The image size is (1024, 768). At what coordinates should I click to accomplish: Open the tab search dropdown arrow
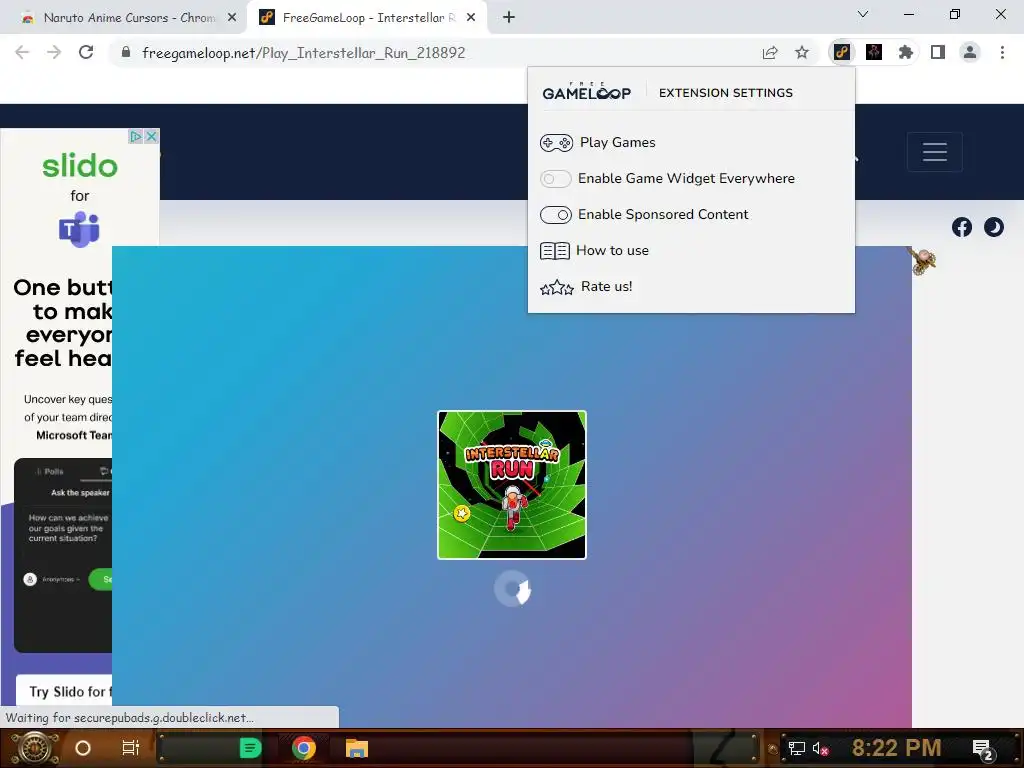pyautogui.click(x=863, y=14)
